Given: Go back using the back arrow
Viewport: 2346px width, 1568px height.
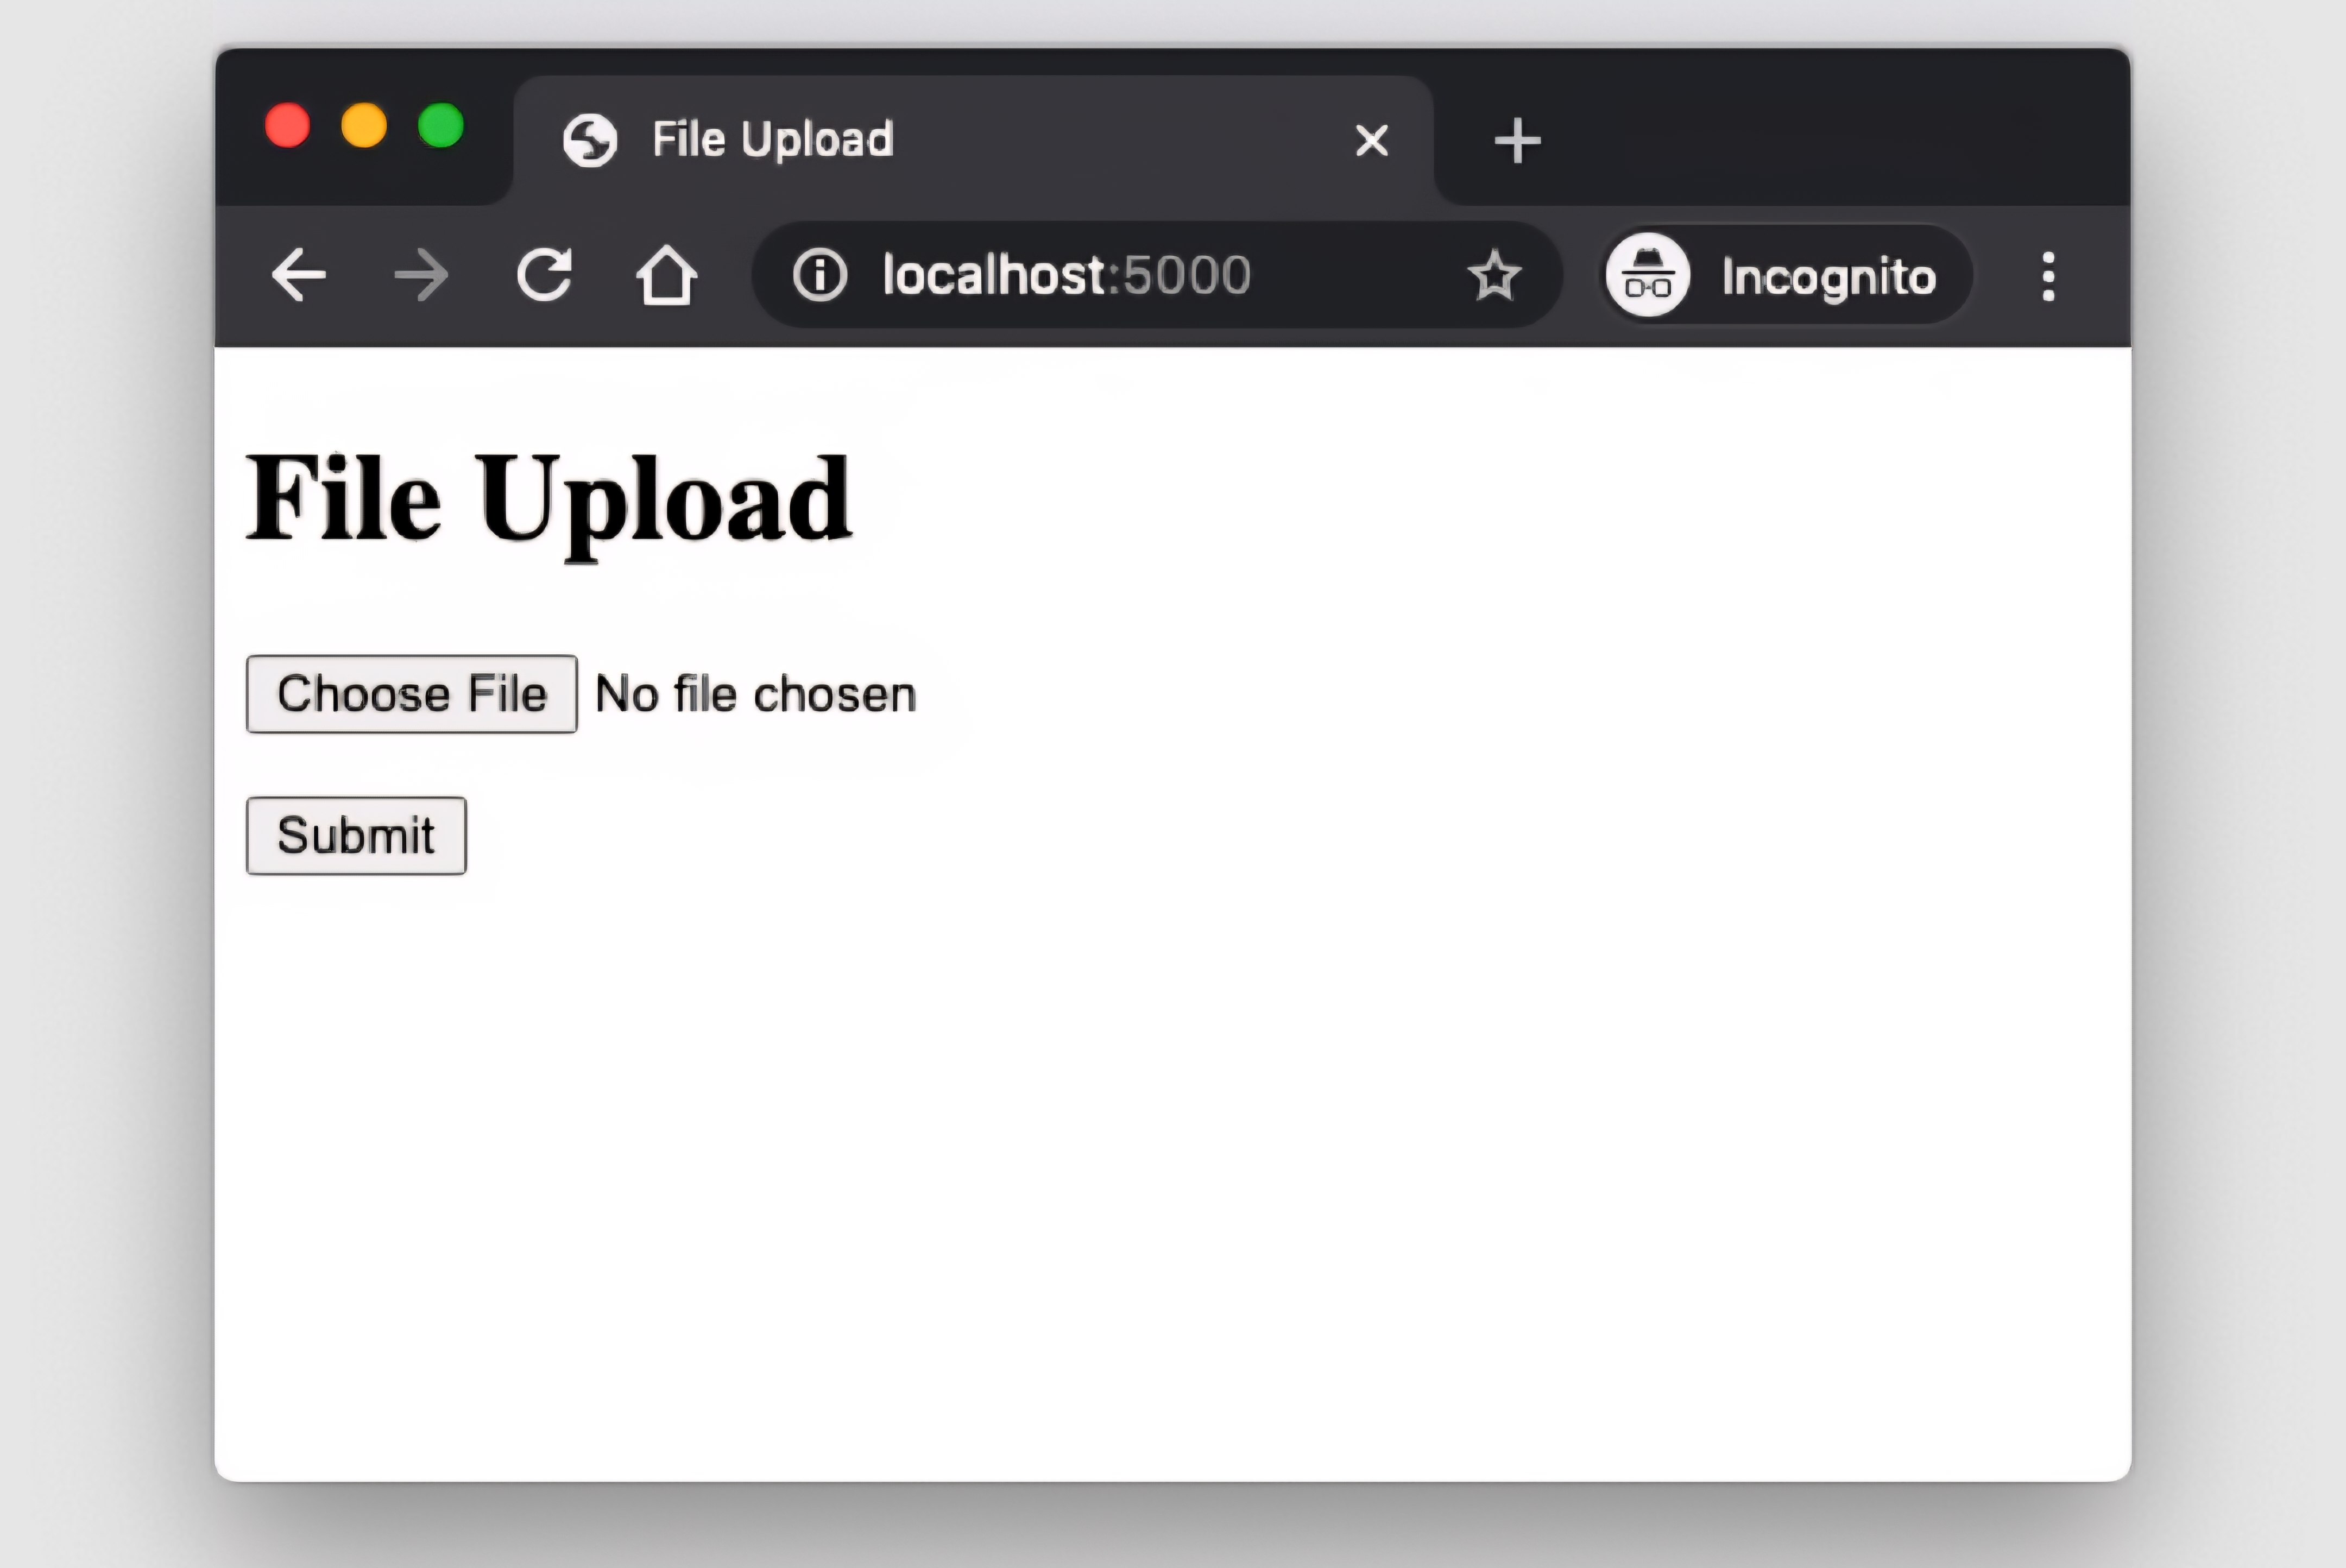Looking at the screenshot, I should tap(298, 275).
